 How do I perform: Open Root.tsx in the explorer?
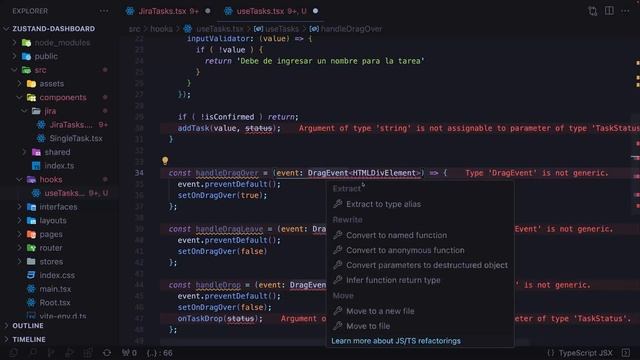click(55, 302)
